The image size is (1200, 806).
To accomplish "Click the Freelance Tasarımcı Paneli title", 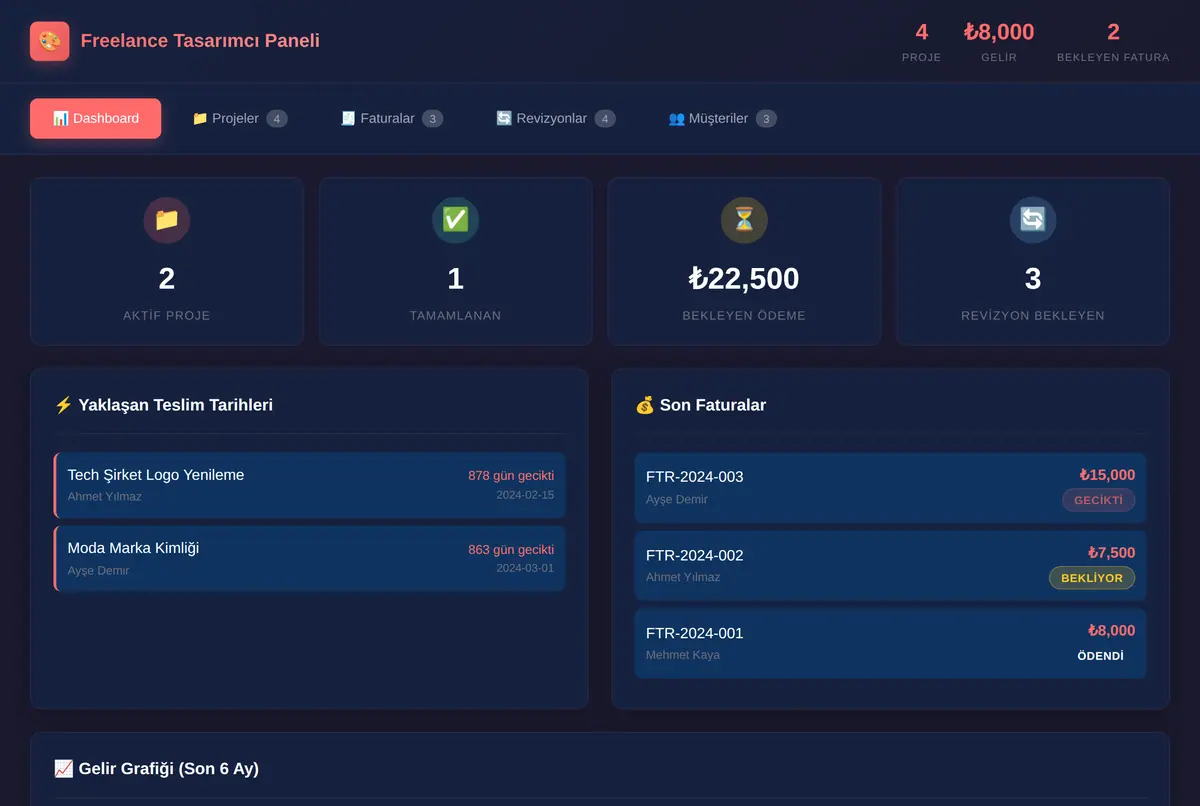I will [200, 41].
